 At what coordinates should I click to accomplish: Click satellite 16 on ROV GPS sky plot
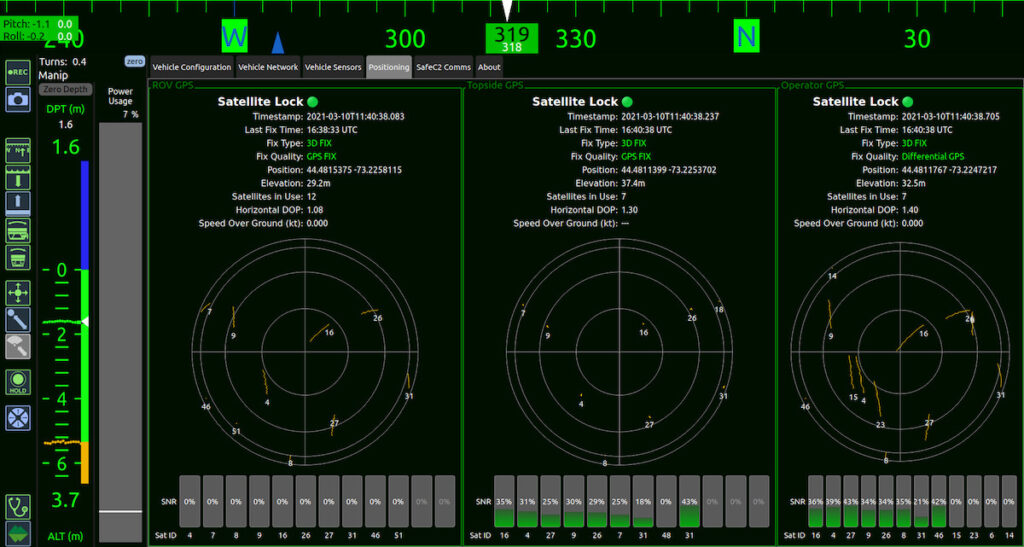[329, 332]
